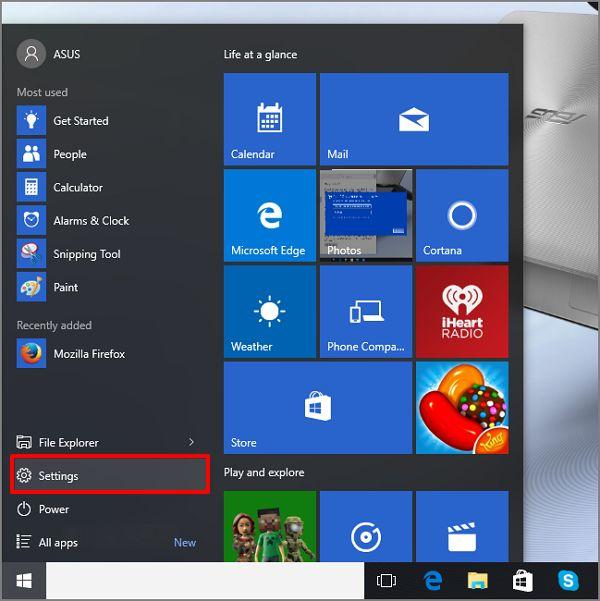Open the Cortana tile

coord(462,215)
